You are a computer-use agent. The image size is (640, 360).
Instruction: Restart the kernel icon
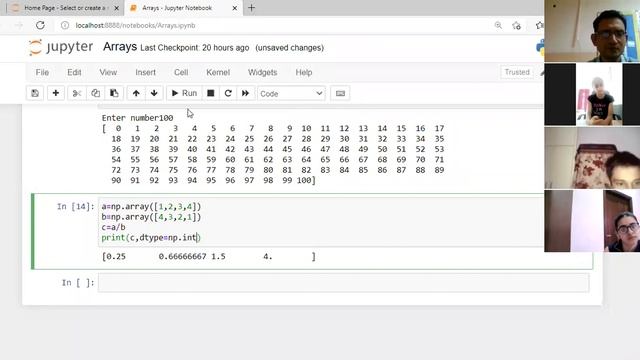[228, 93]
